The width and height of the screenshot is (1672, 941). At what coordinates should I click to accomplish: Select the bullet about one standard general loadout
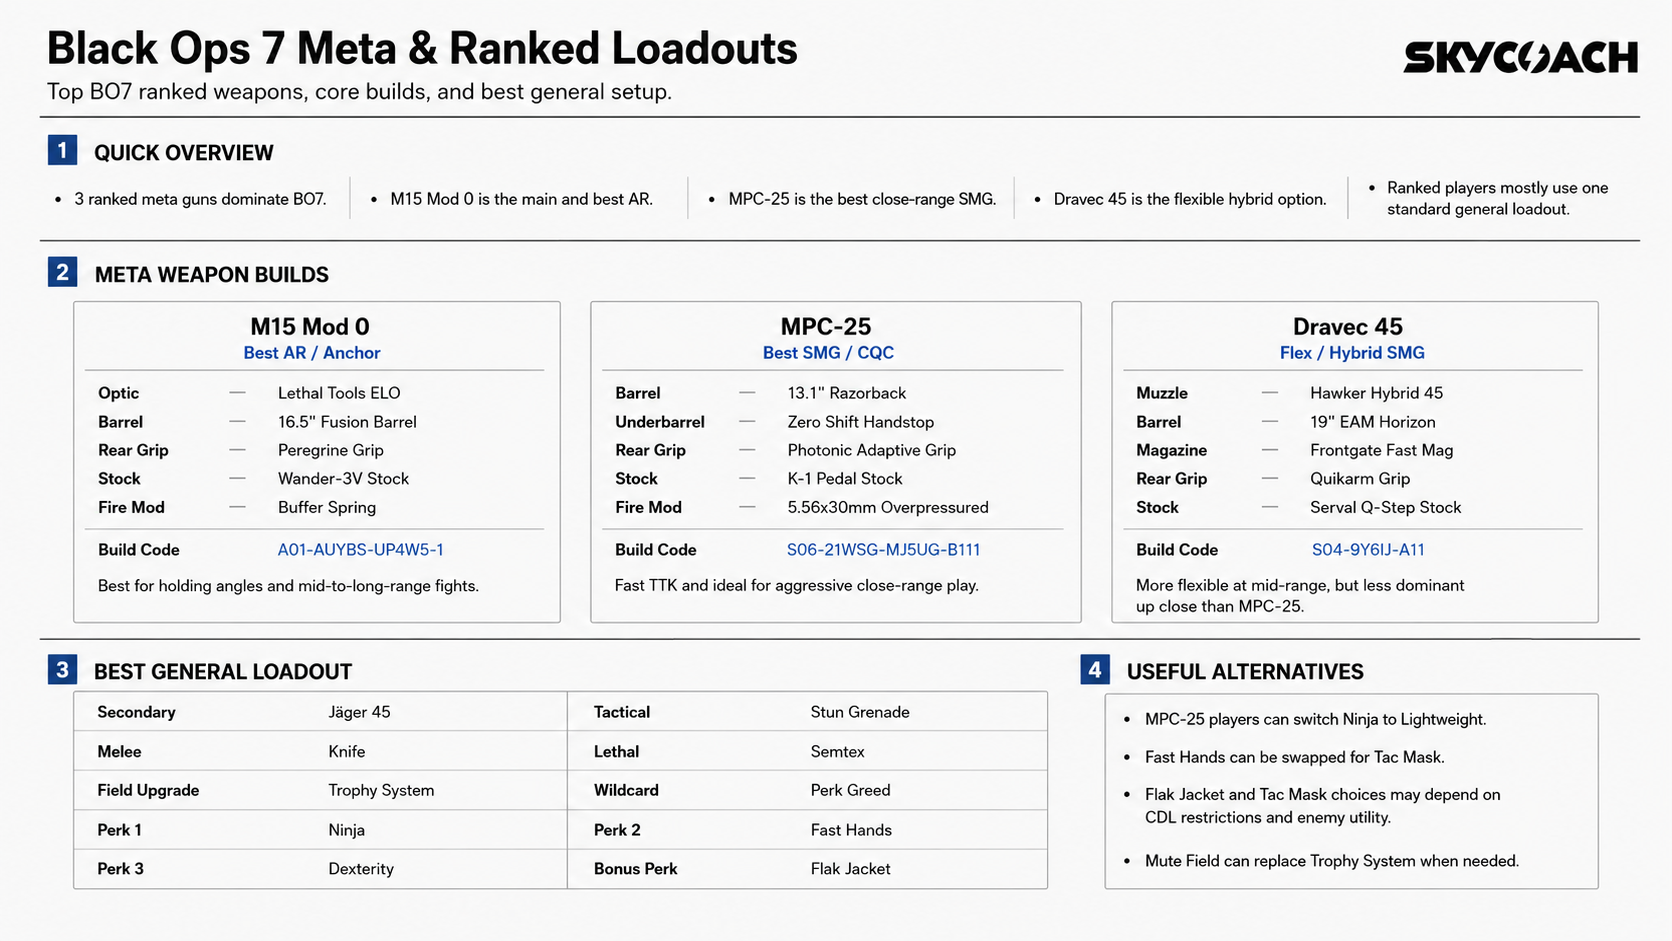tap(1497, 198)
